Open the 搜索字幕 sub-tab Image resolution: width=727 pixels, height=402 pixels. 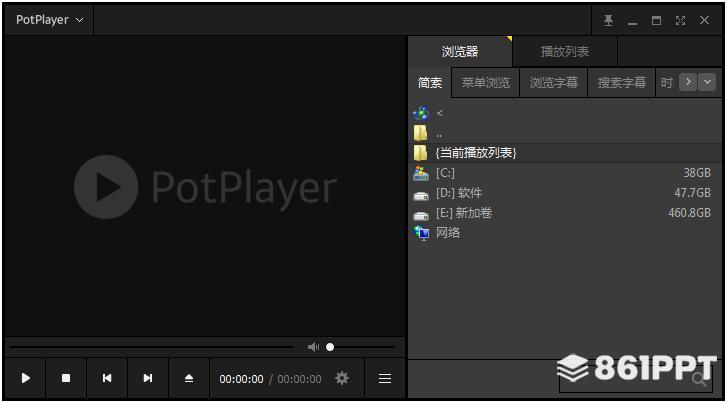pyautogui.click(x=621, y=83)
